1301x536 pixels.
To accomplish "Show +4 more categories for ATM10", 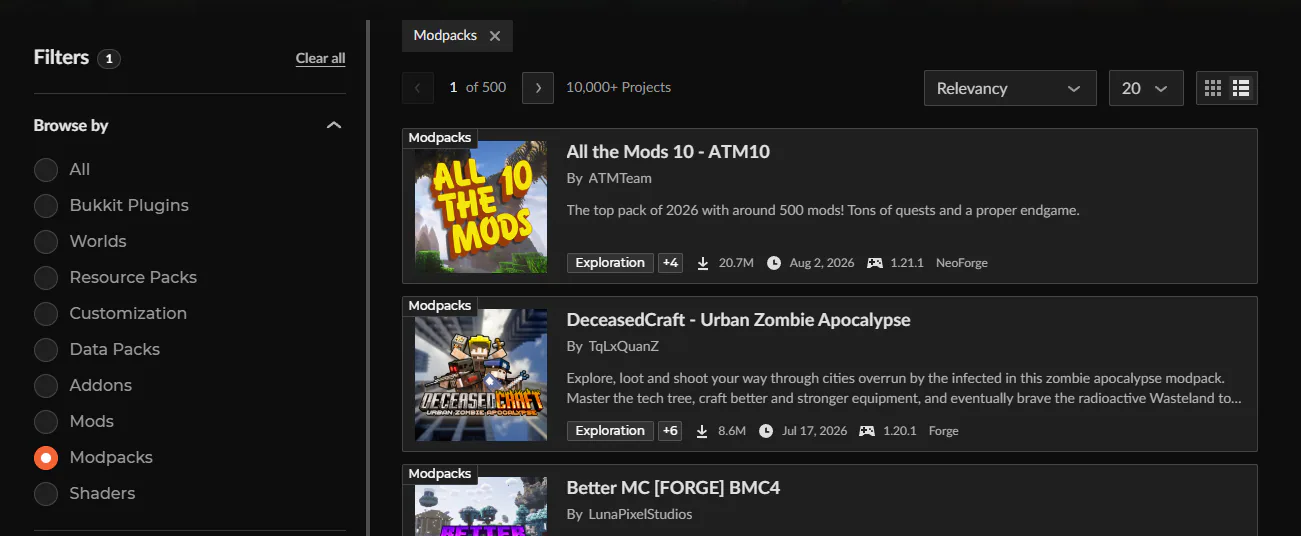I will coord(670,263).
